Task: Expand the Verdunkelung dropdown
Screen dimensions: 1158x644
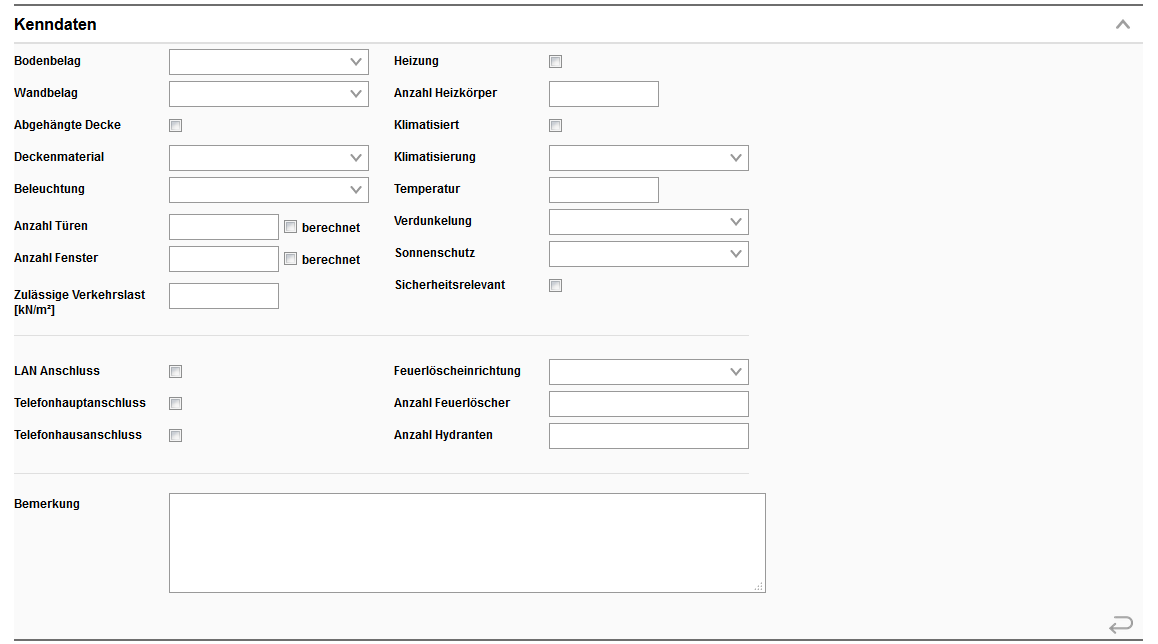Action: click(x=648, y=222)
